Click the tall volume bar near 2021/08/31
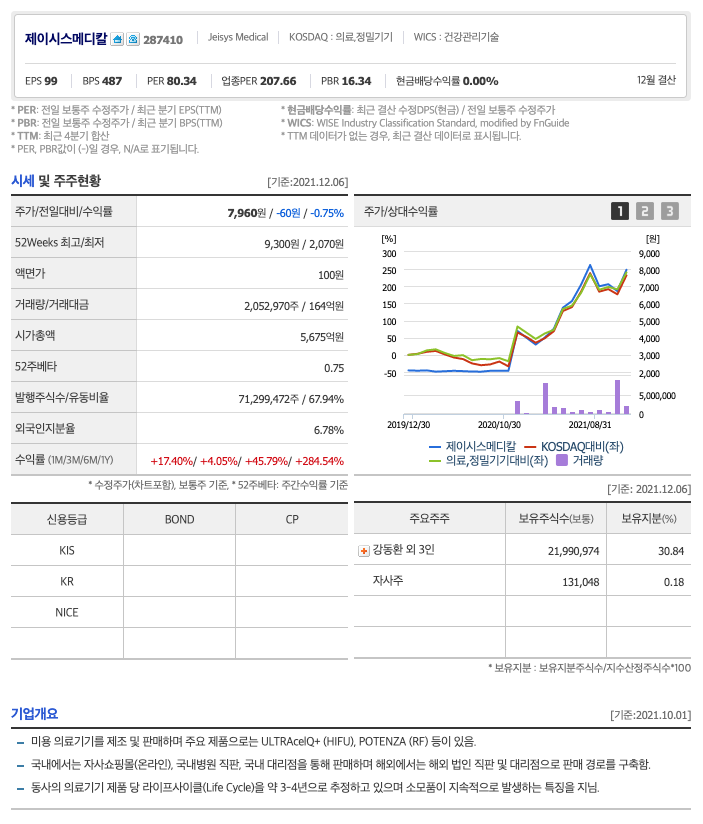The width and height of the screenshot is (703, 824). pyautogui.click(x=617, y=397)
